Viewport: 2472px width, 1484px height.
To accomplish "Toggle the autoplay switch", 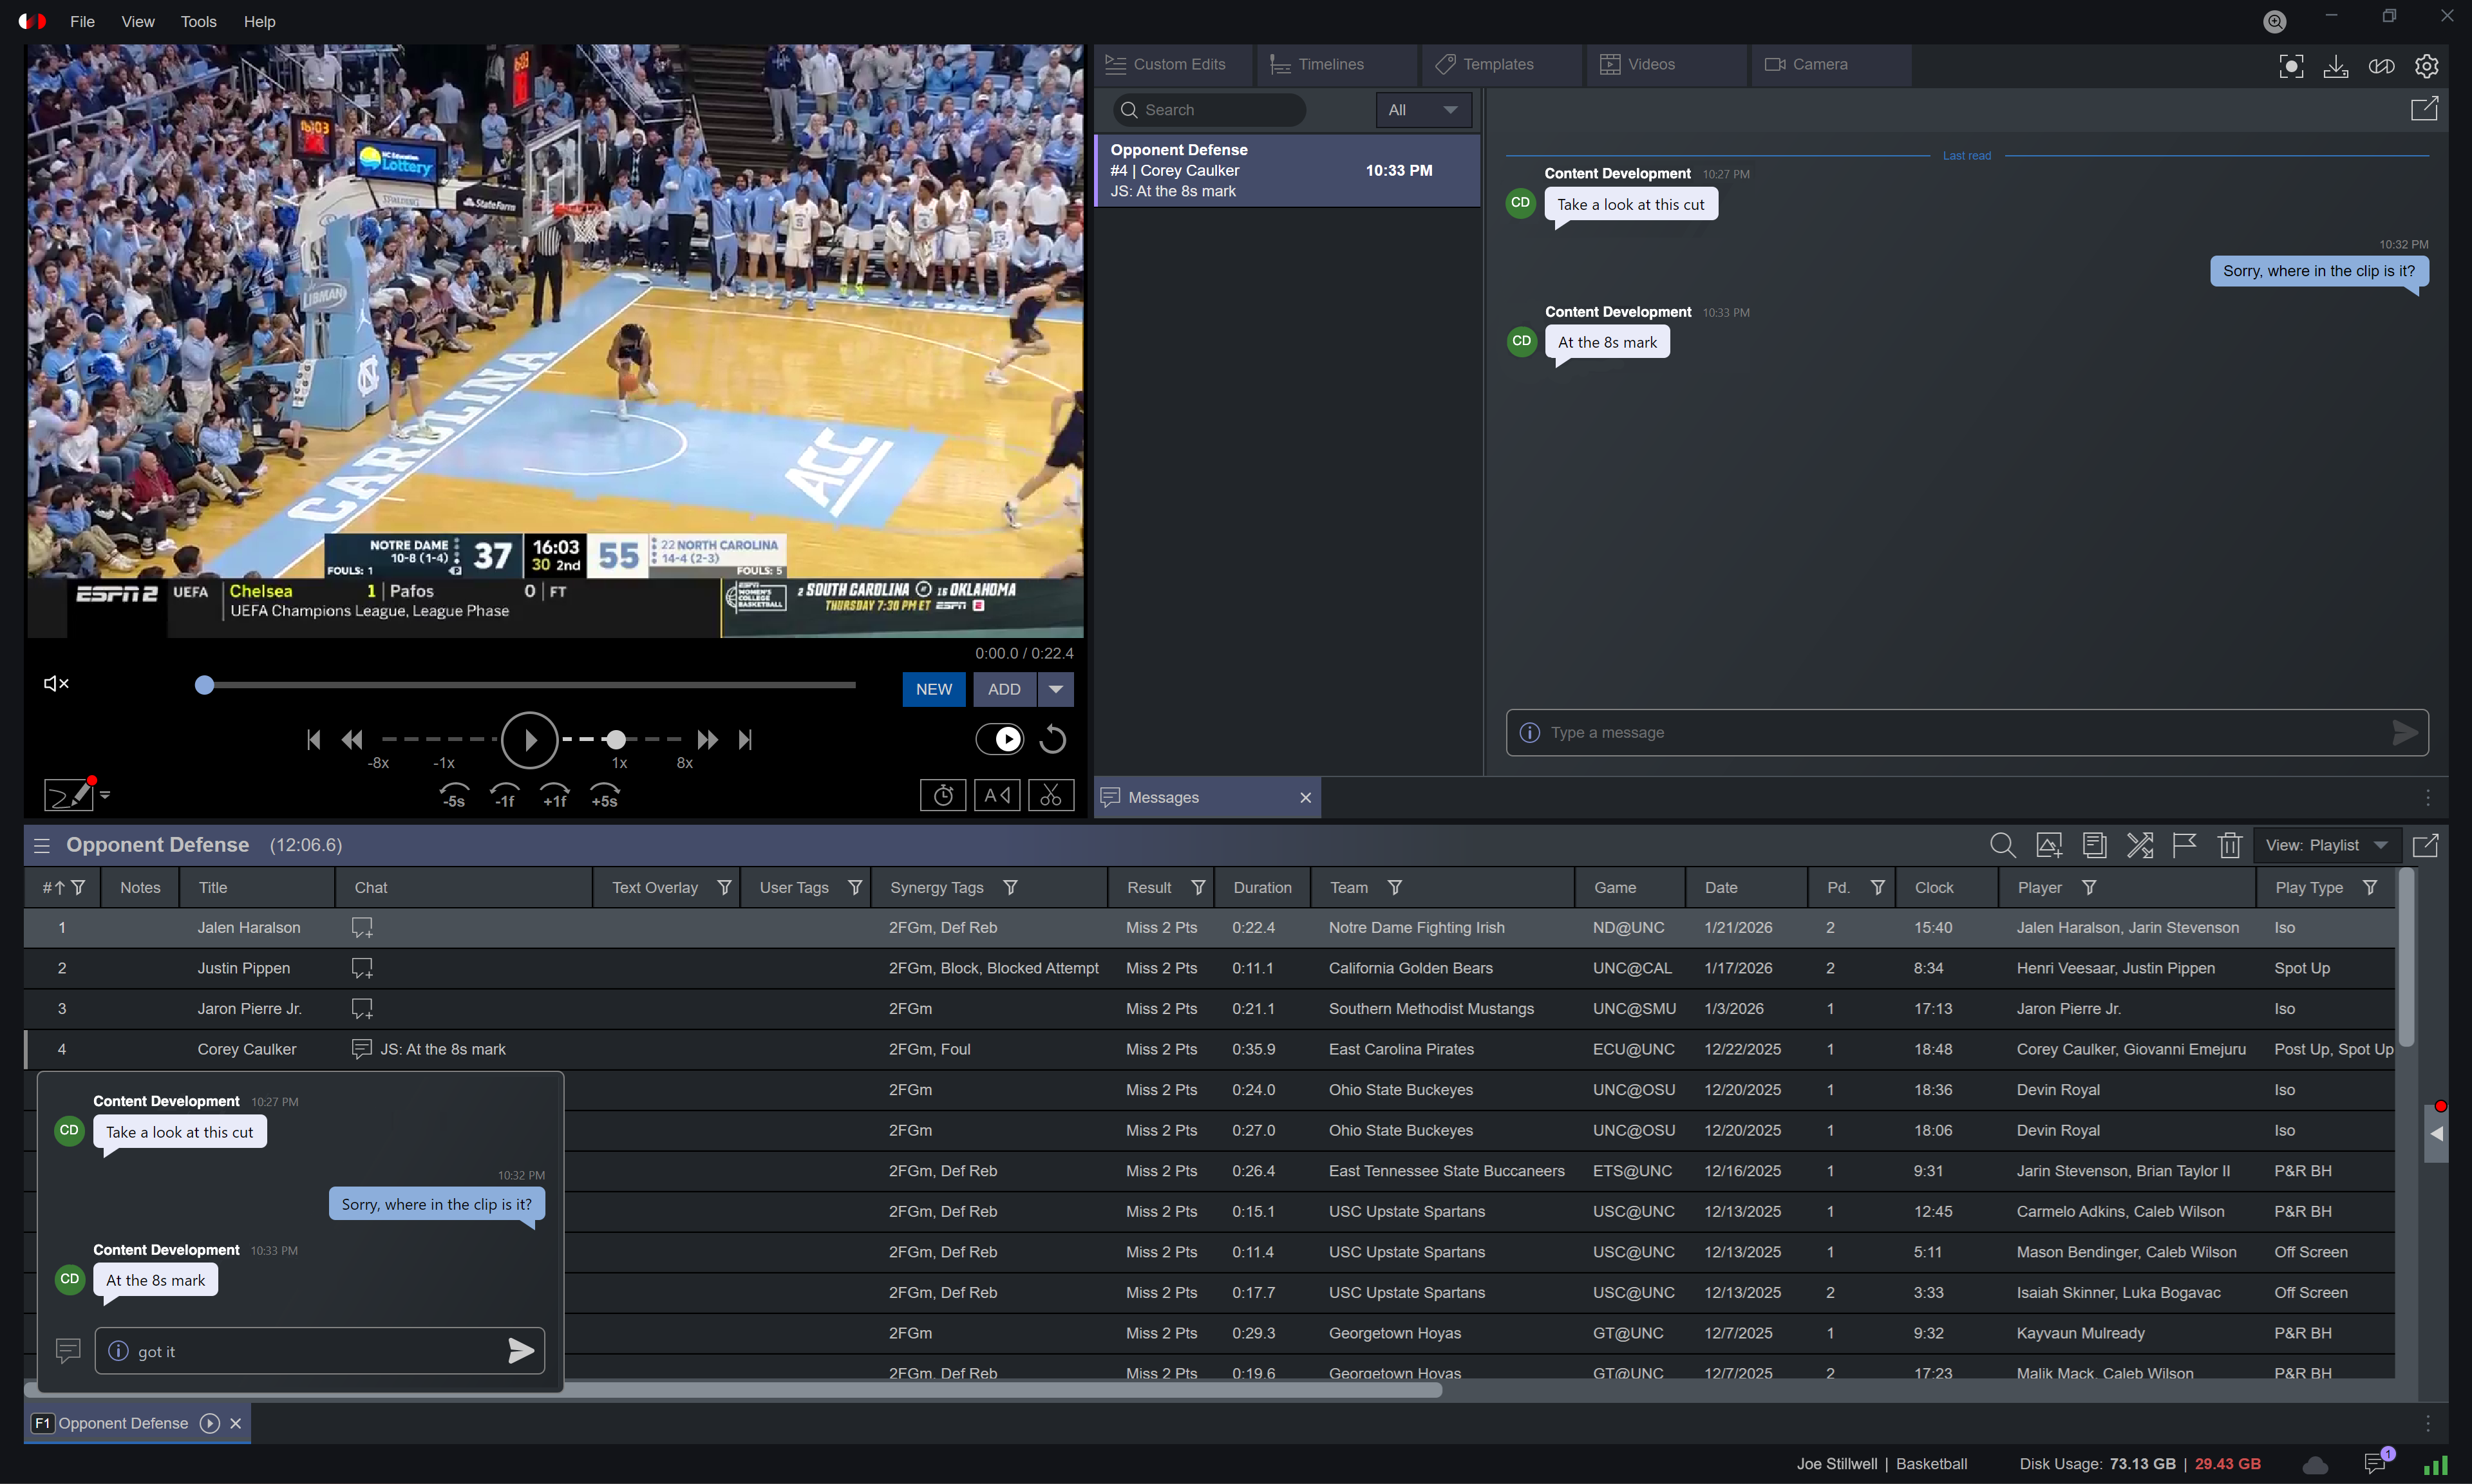I will [999, 739].
